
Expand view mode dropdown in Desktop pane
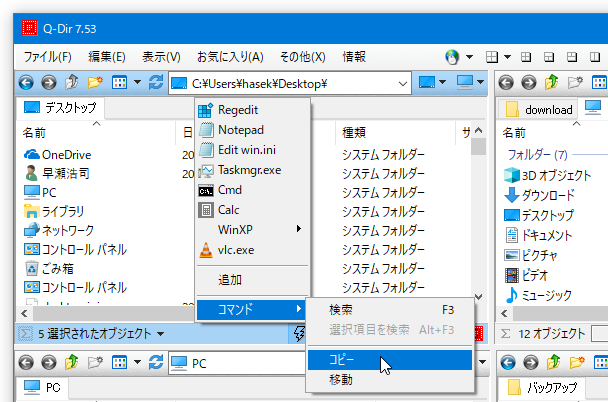pos(137,82)
